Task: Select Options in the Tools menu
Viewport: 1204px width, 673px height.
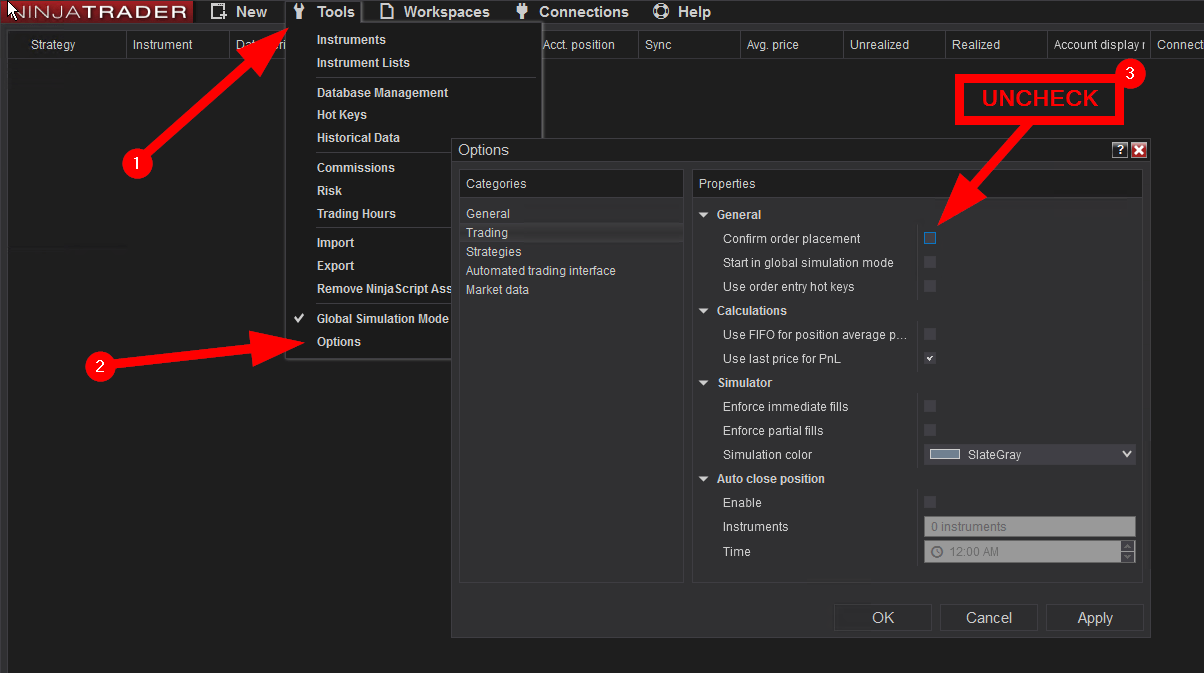Action: tap(339, 342)
